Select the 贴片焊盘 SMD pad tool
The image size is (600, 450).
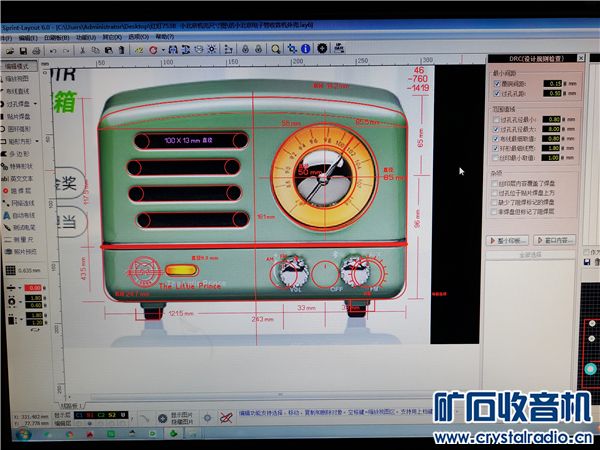point(17,116)
